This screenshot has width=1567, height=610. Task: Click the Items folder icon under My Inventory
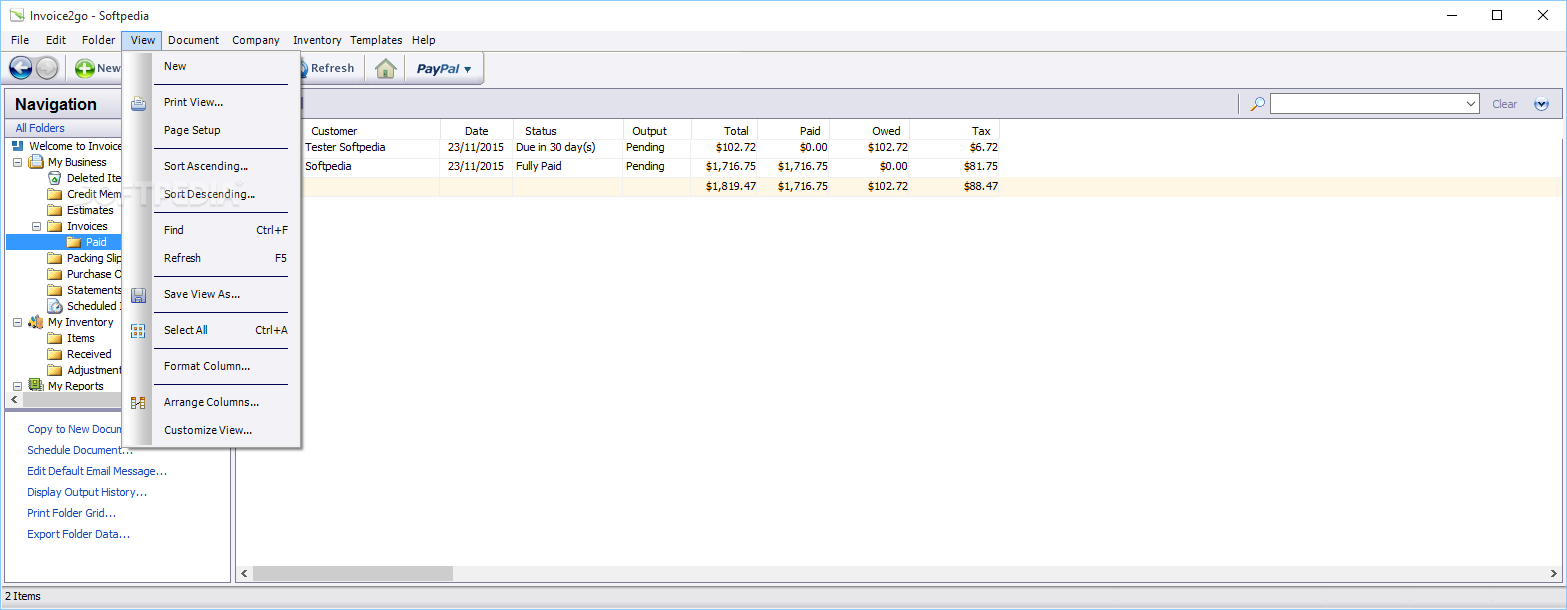tap(55, 338)
